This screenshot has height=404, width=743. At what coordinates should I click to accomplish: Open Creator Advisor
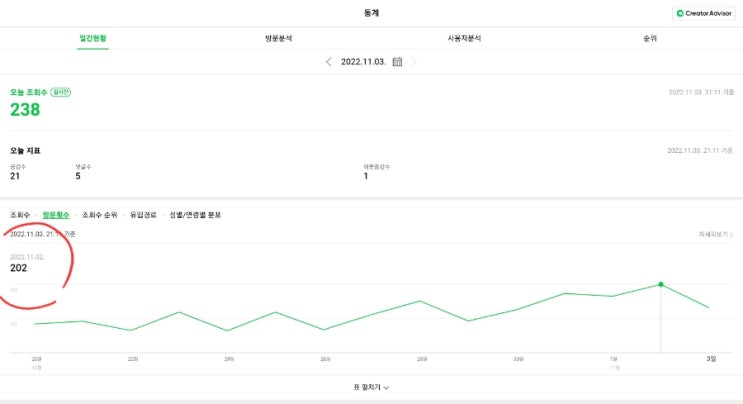tap(704, 13)
